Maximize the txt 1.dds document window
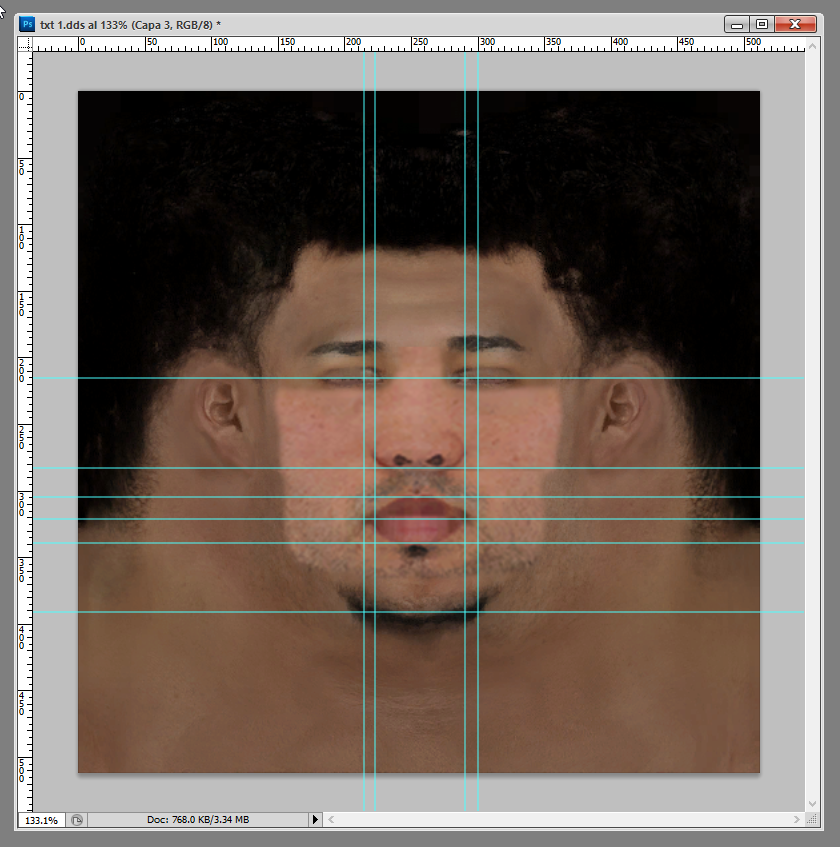840x847 pixels. pos(762,24)
